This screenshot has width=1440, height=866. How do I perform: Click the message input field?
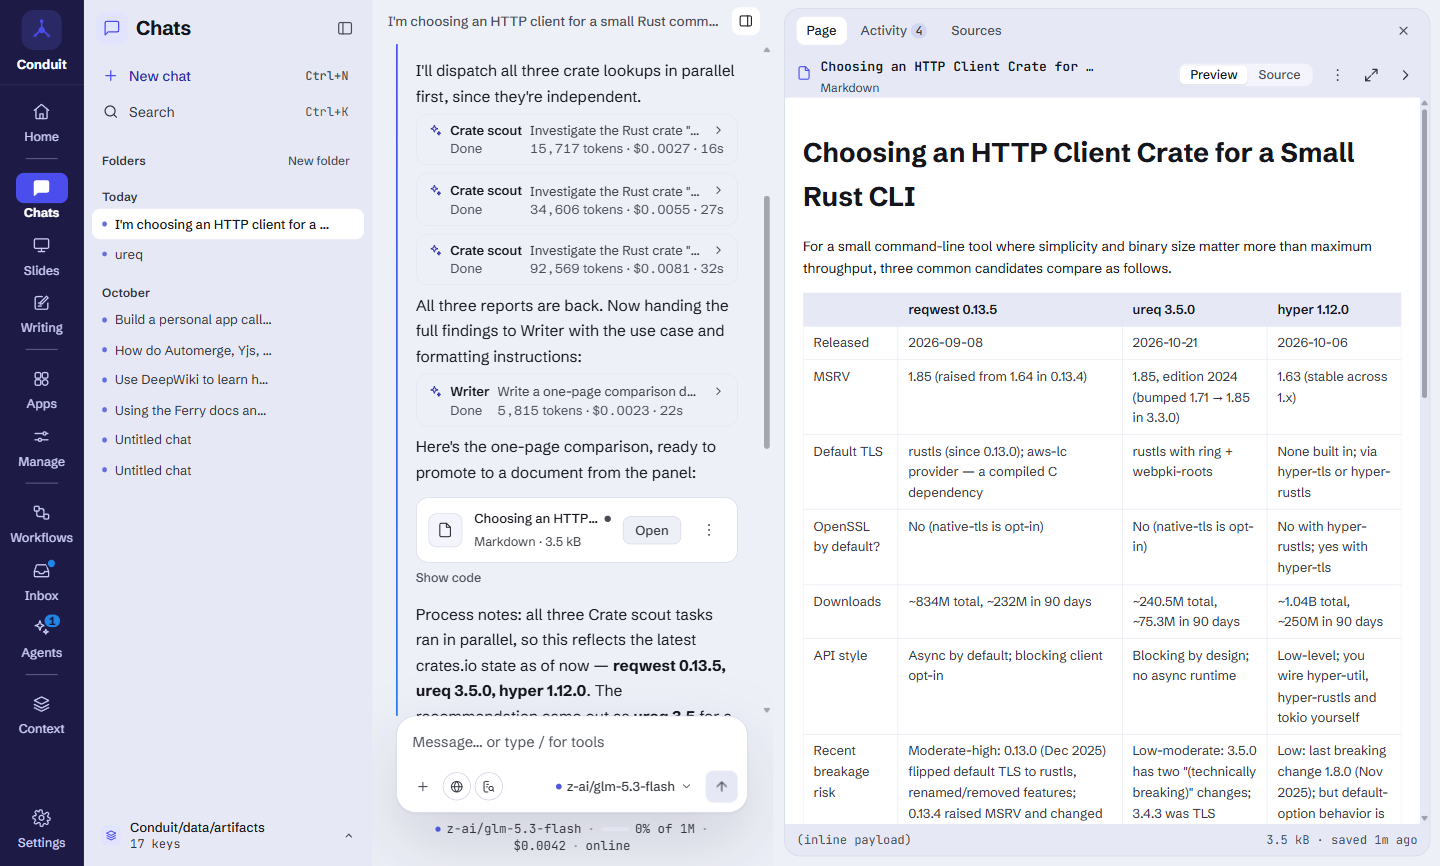(572, 742)
